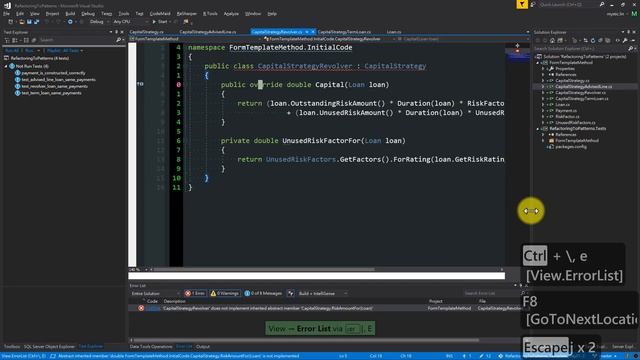Click the Search Error List field
This screenshot has height=360, width=640.
point(491,293)
